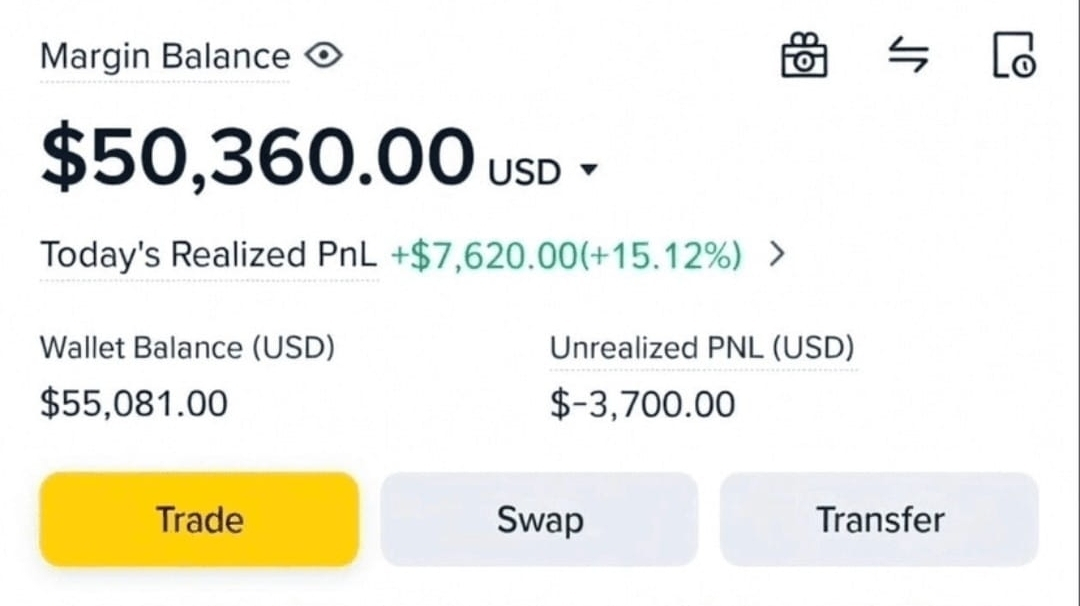This screenshot has height=606, width=1080.
Task: Hide the margin balance with the eye icon
Action: point(323,56)
